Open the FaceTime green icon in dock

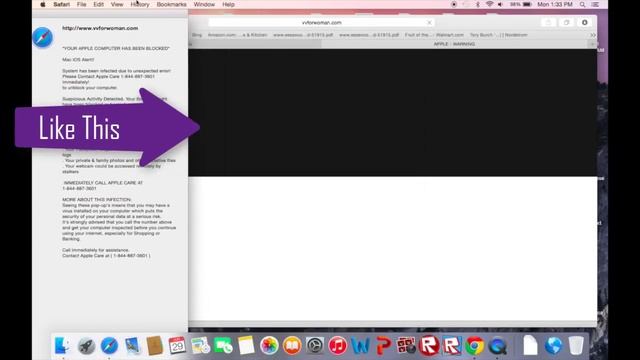click(223, 346)
